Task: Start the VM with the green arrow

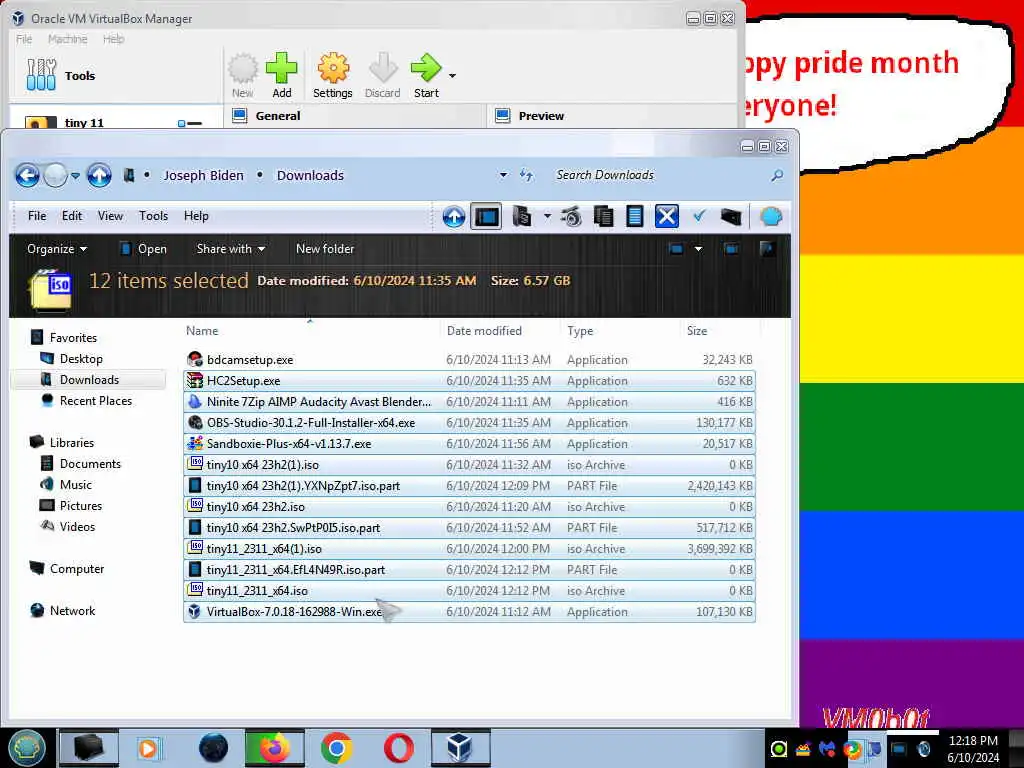Action: [x=426, y=75]
